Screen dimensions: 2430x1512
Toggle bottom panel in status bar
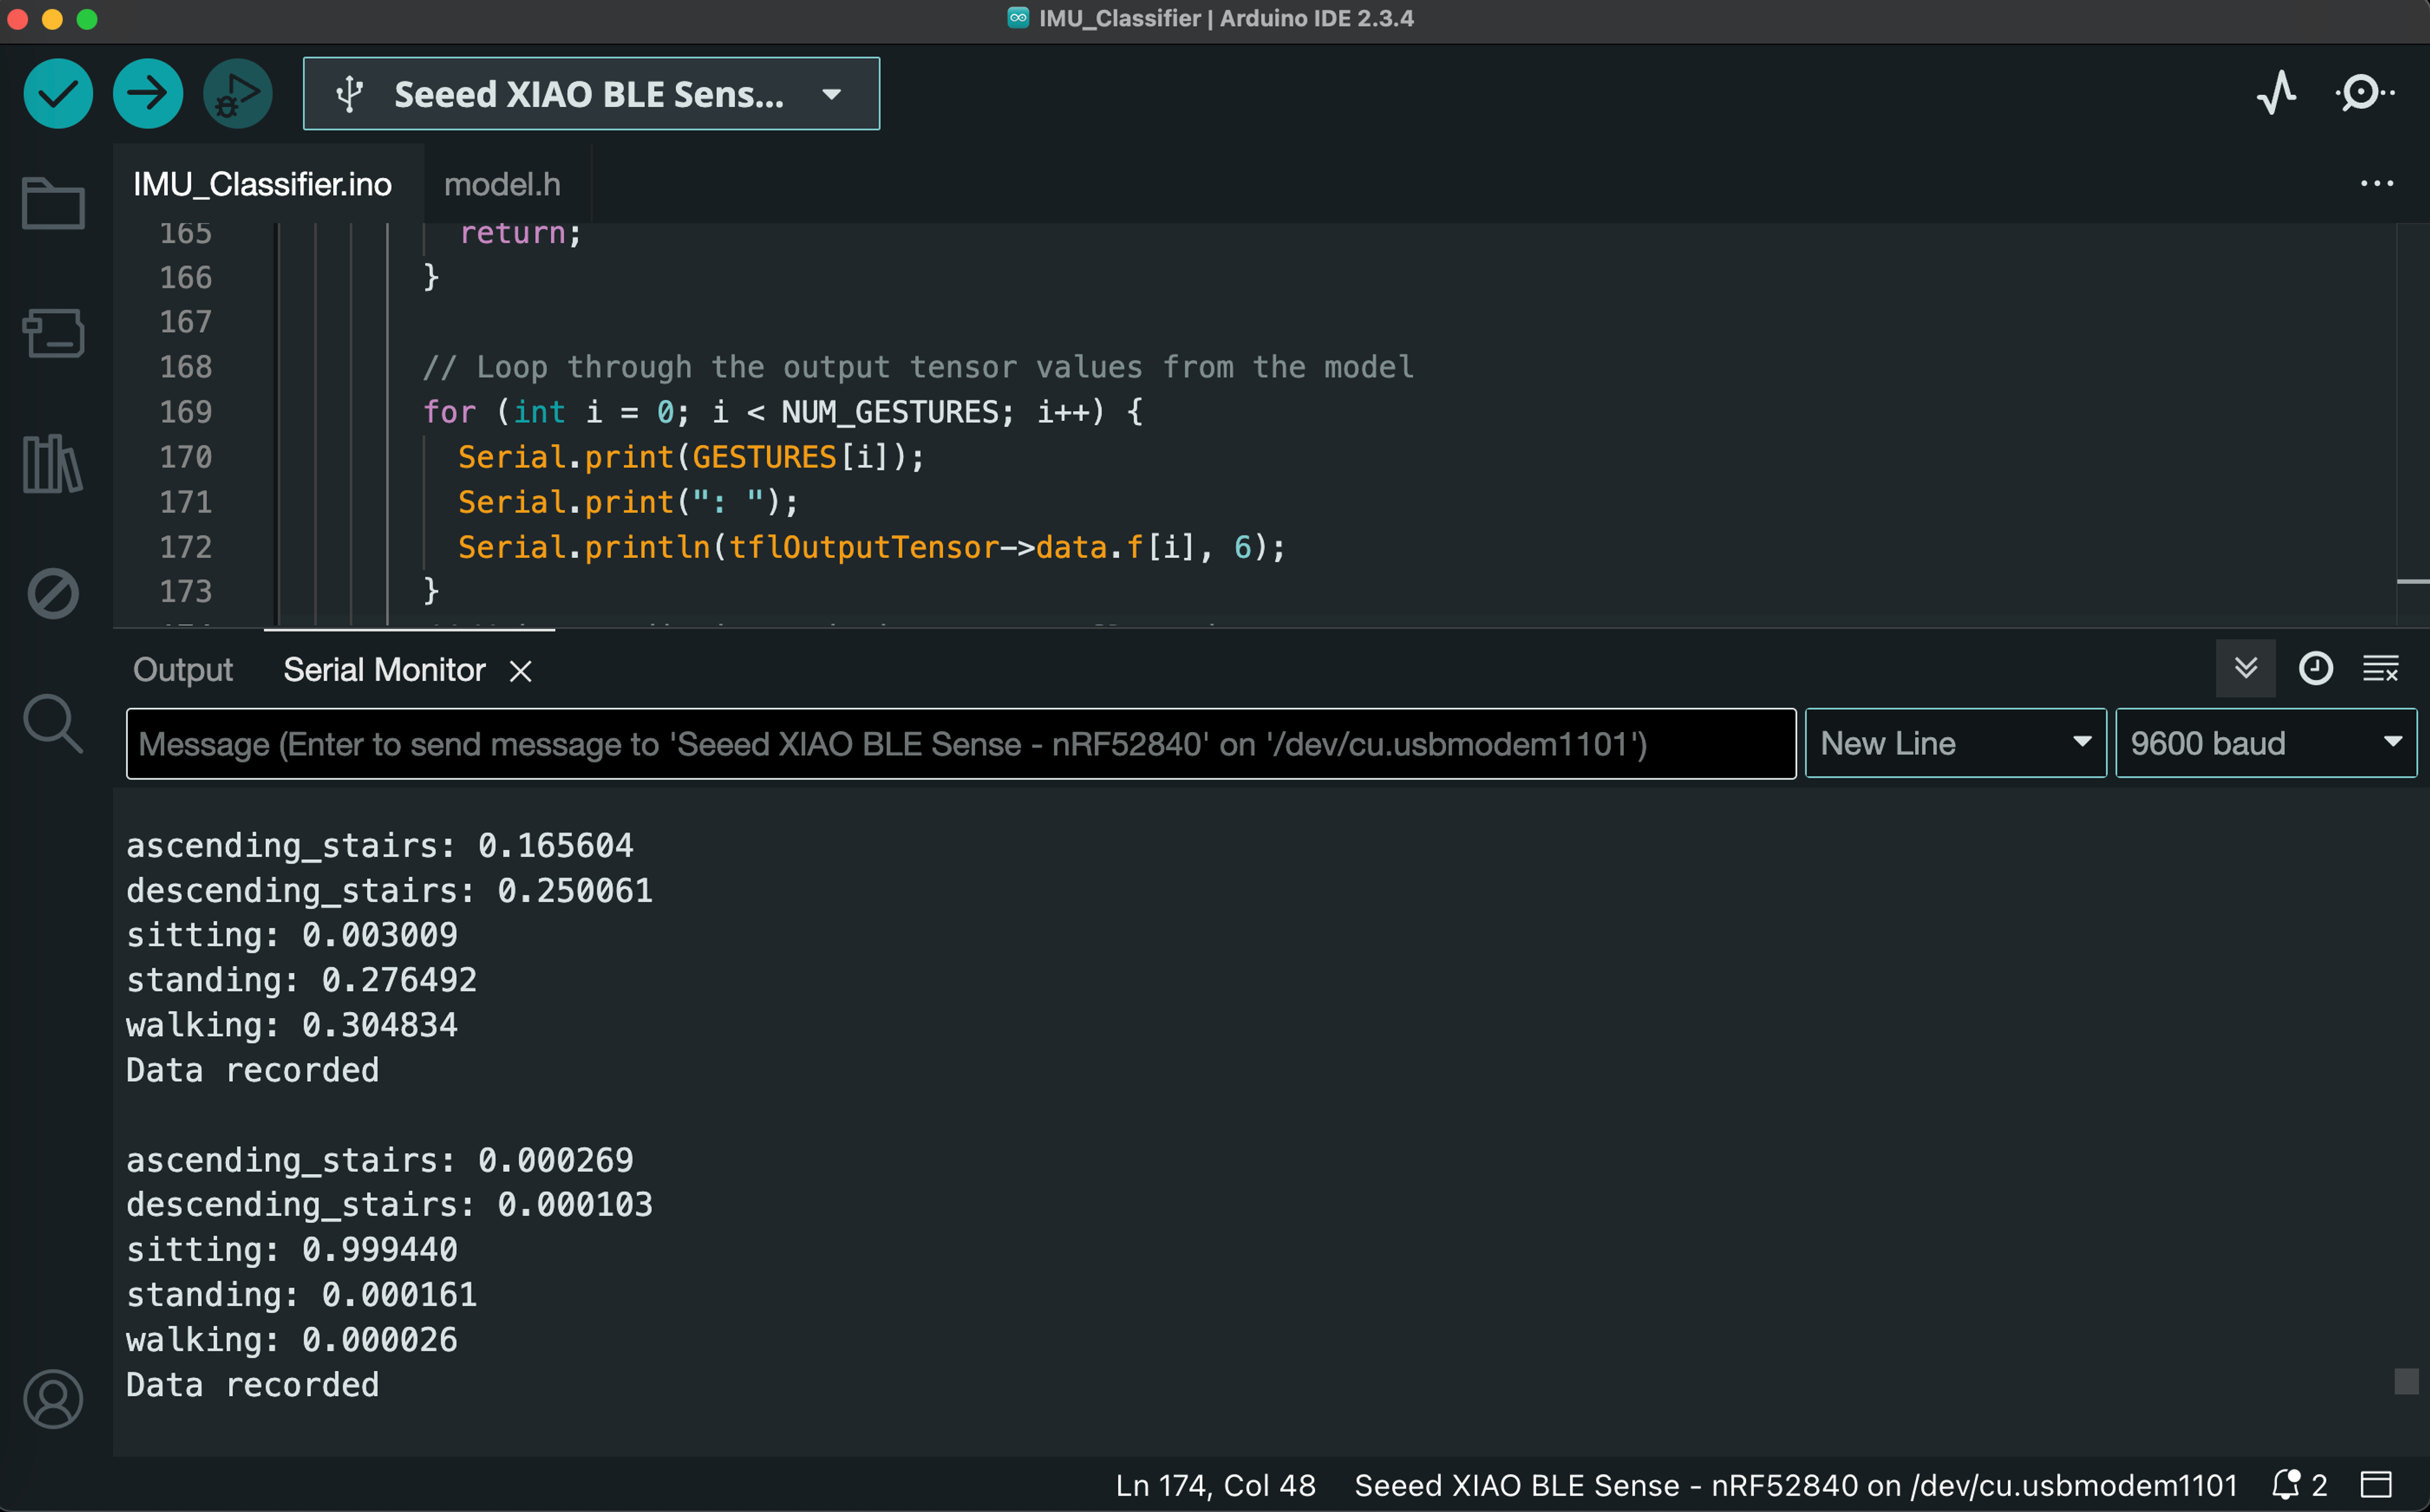(x=2375, y=1485)
